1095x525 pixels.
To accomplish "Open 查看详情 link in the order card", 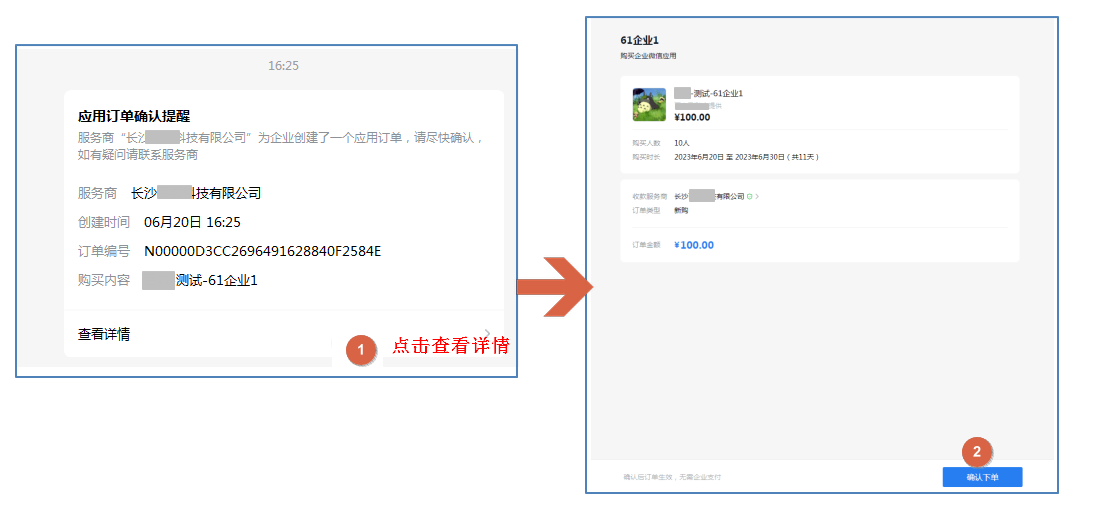I will point(104,334).
